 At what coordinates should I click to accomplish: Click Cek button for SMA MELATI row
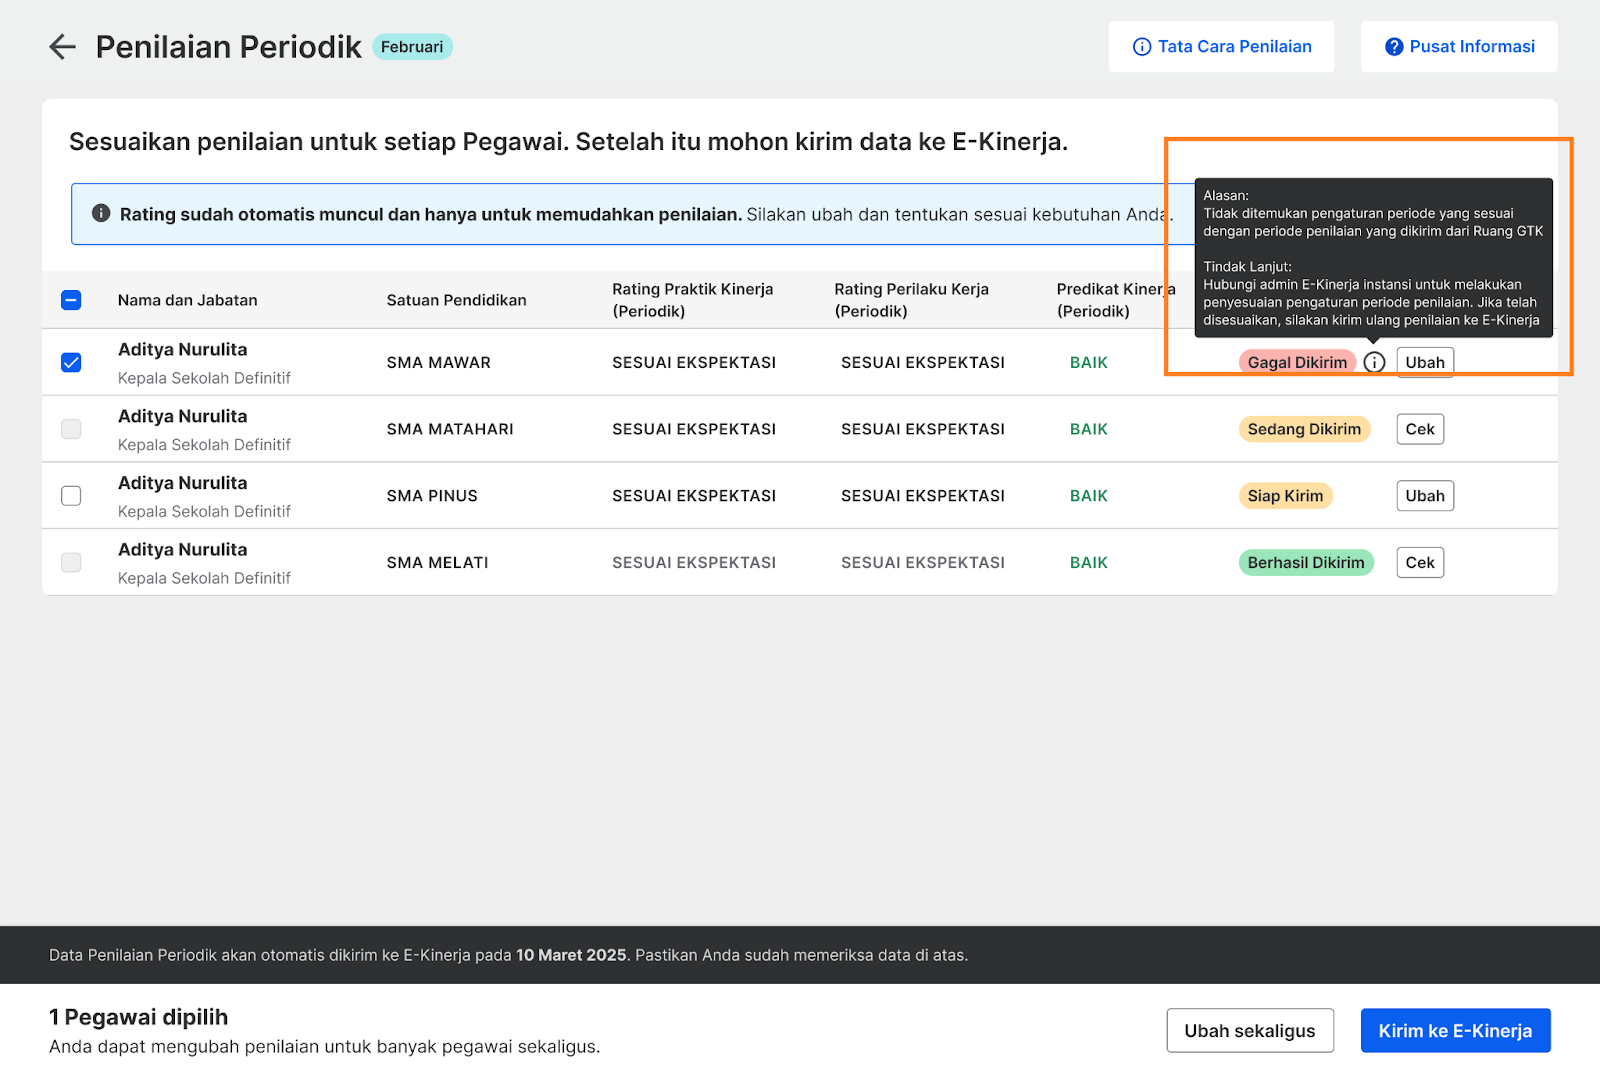point(1420,562)
